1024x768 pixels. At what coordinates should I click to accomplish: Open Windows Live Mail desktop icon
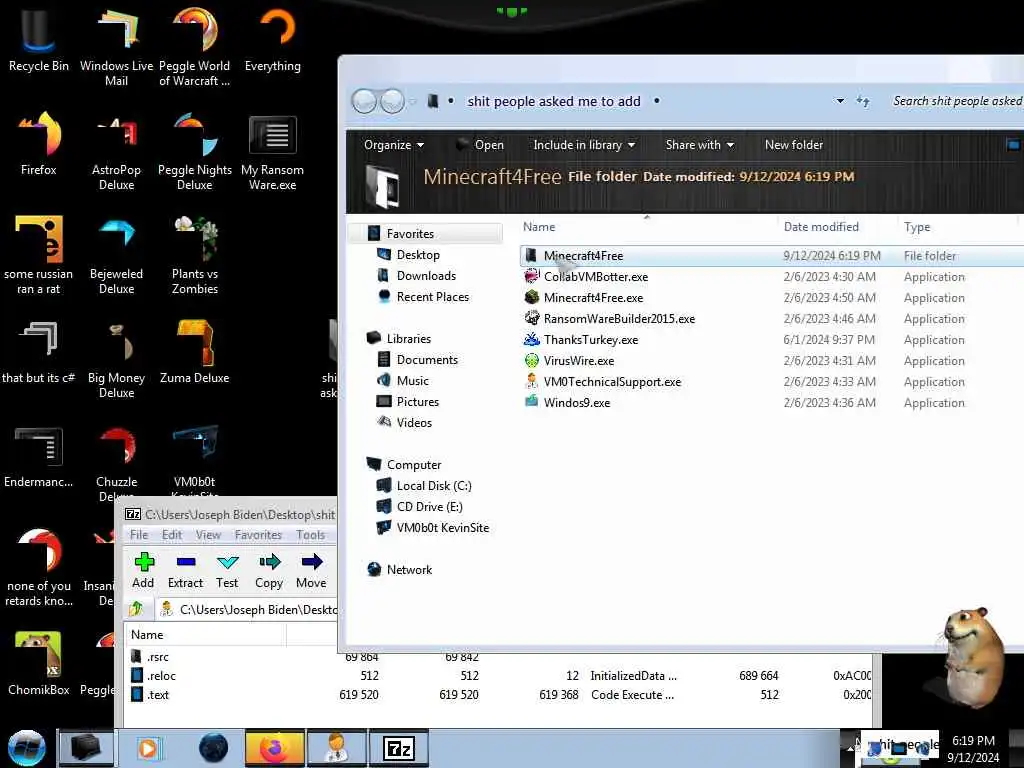click(x=116, y=46)
